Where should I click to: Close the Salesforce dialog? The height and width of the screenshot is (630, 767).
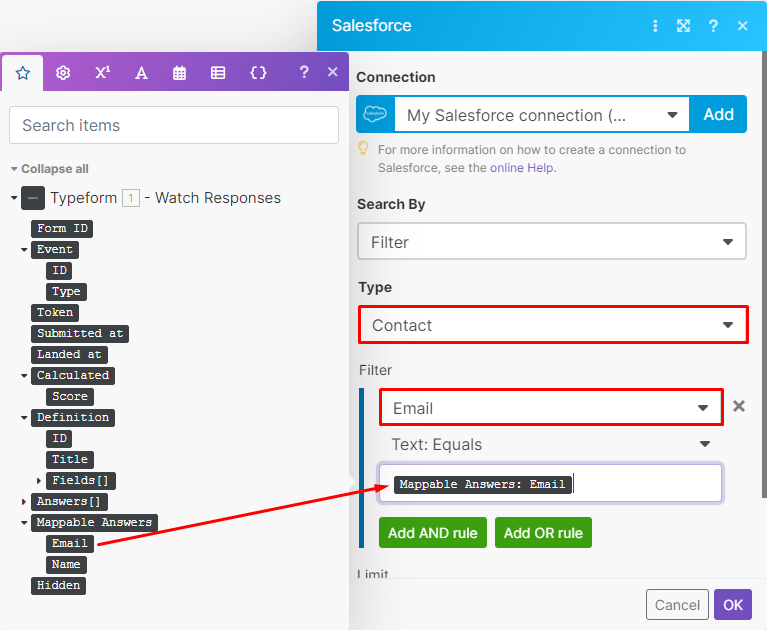tap(743, 26)
